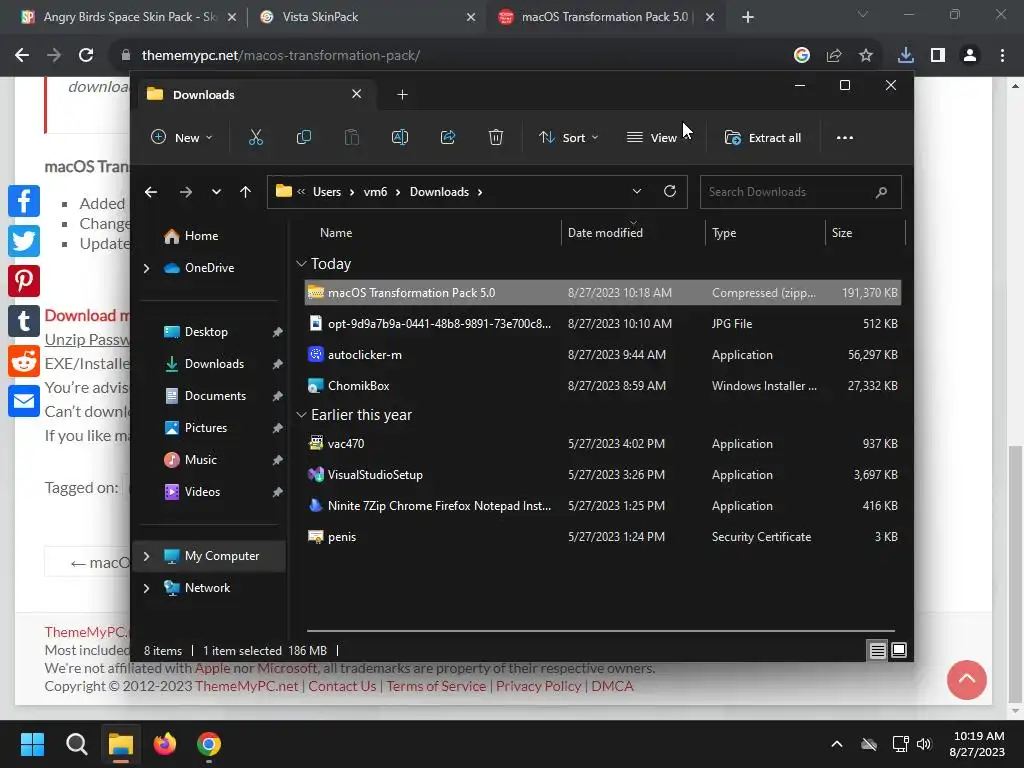Expand the address bar history dropdown

point(637,191)
